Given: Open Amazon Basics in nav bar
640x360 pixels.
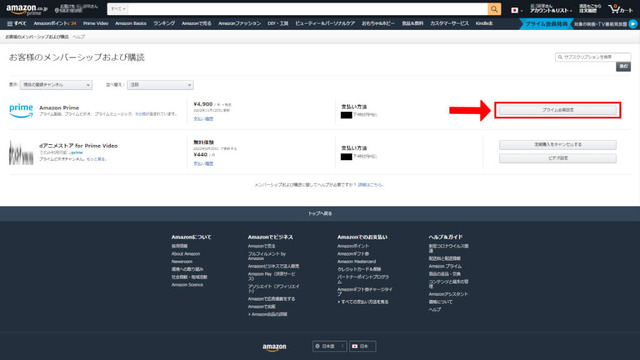Looking at the screenshot, I should [x=131, y=24].
